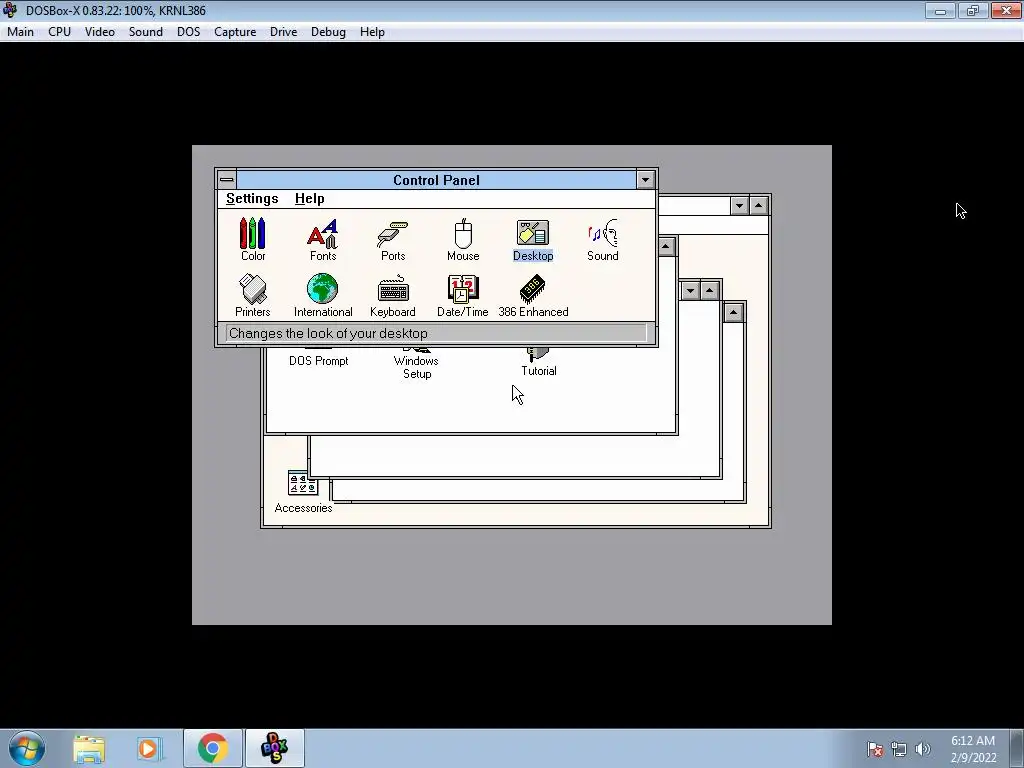Maximize the Main group window behind Control Panel
Screen dimensions: 1024x768
666,247
